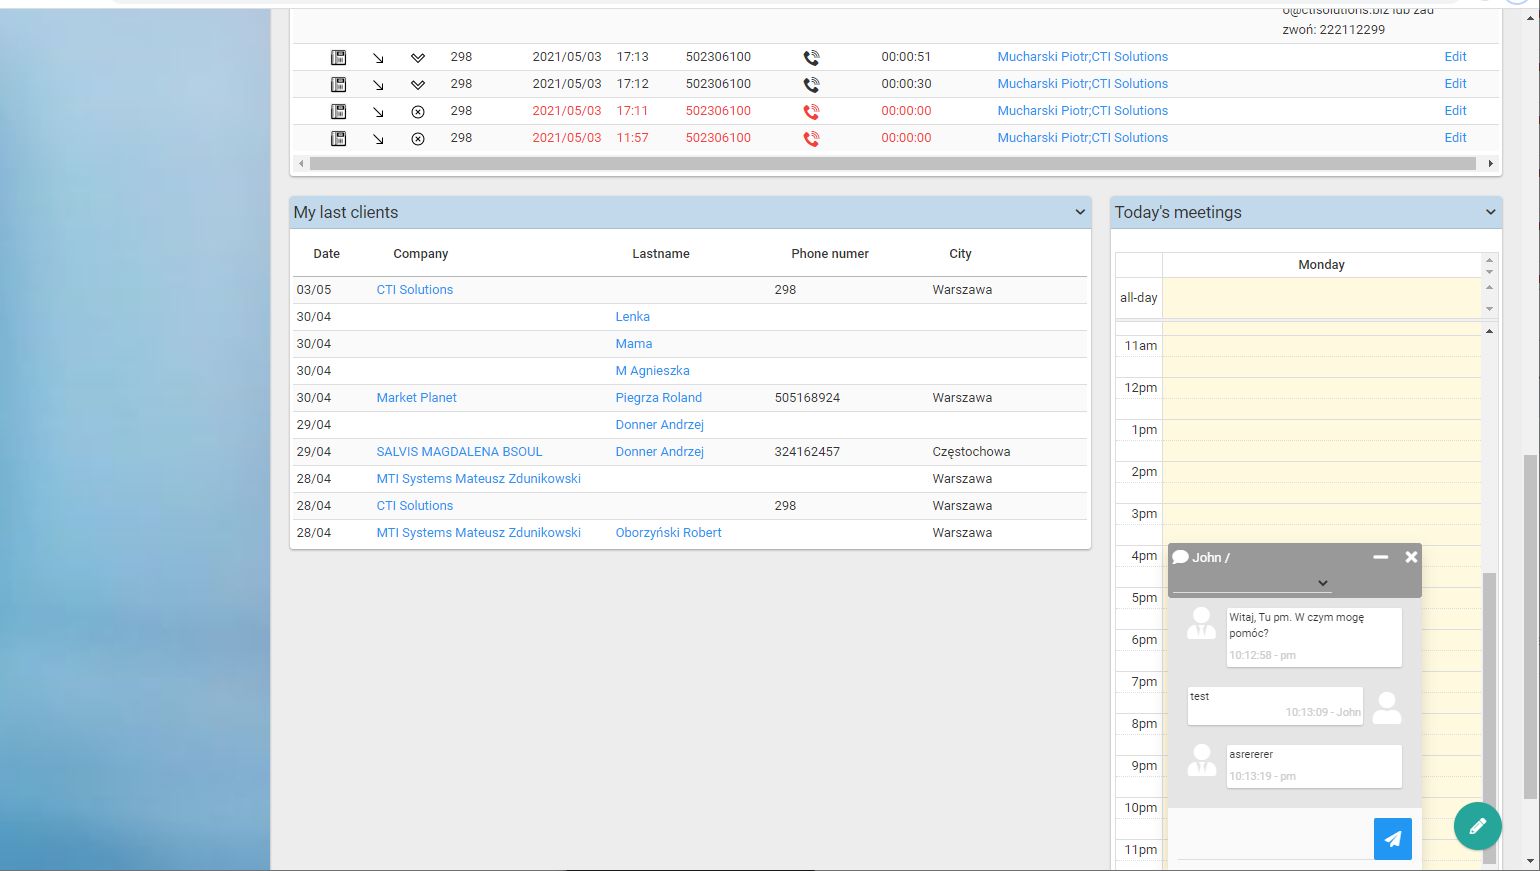Click left arrow of calls table scrollbar
The image size is (1540, 871).
pyautogui.click(x=301, y=163)
